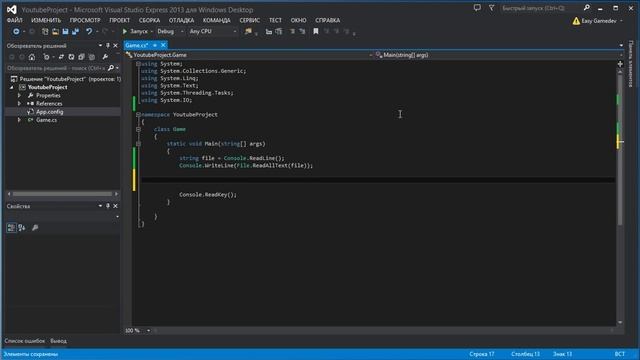Collapse the class Game code block
640x360 pixels.
tap(138, 129)
